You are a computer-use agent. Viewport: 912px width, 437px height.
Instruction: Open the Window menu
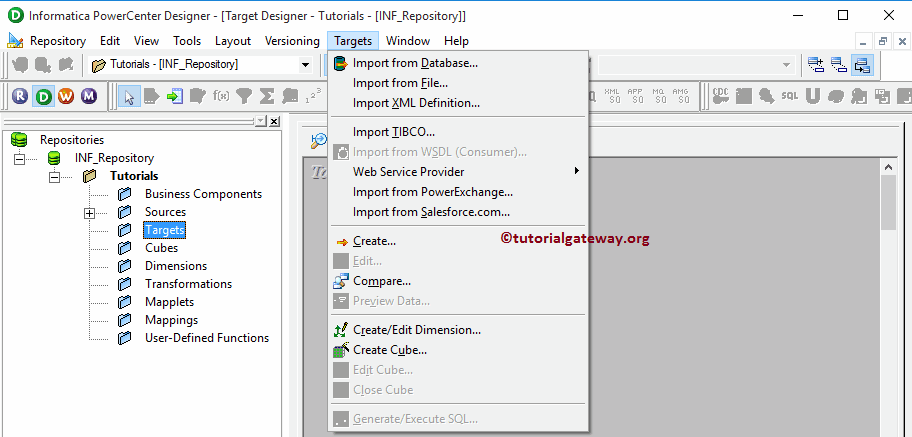coord(408,41)
